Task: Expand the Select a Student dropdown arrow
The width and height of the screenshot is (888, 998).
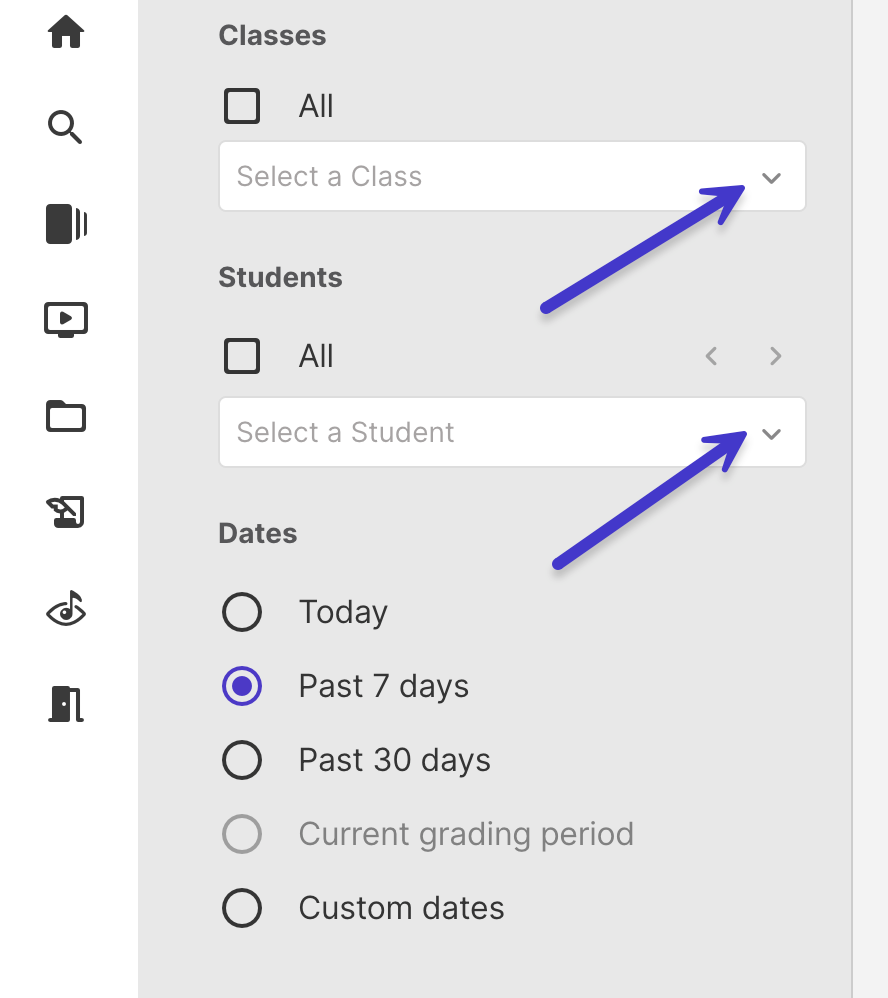Action: 771,434
